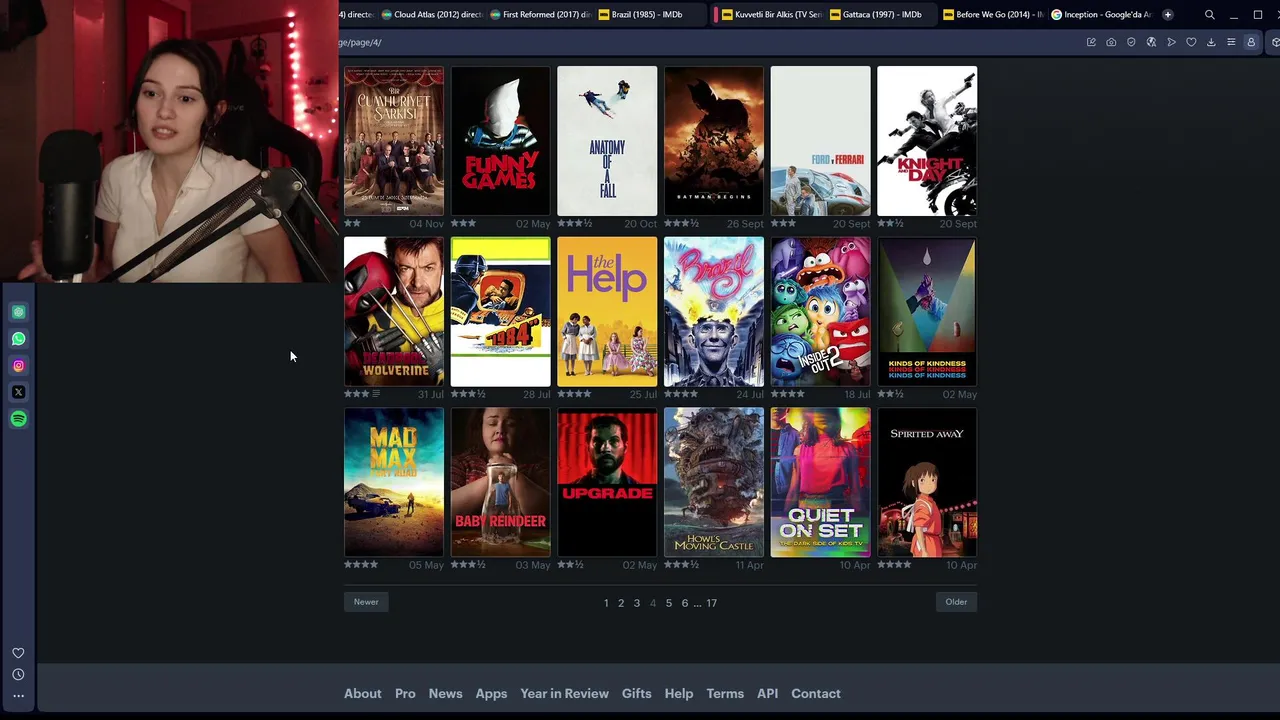
Task: Open downloads icon in toolbar
Action: click(x=1211, y=42)
